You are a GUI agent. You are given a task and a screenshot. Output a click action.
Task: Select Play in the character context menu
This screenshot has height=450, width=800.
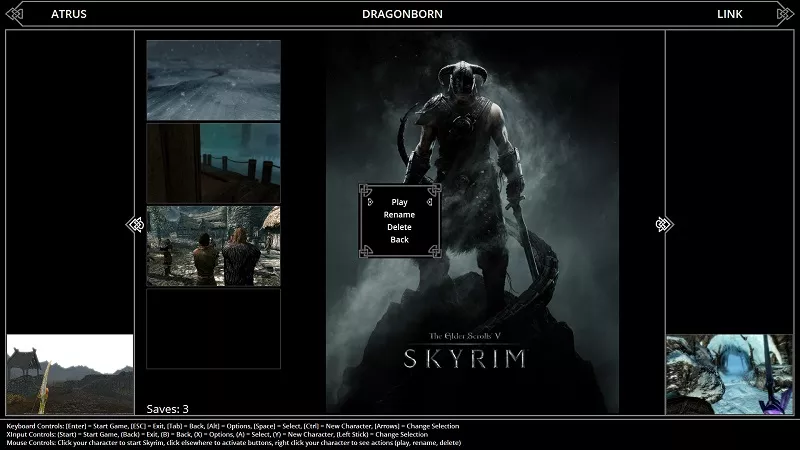click(399, 202)
